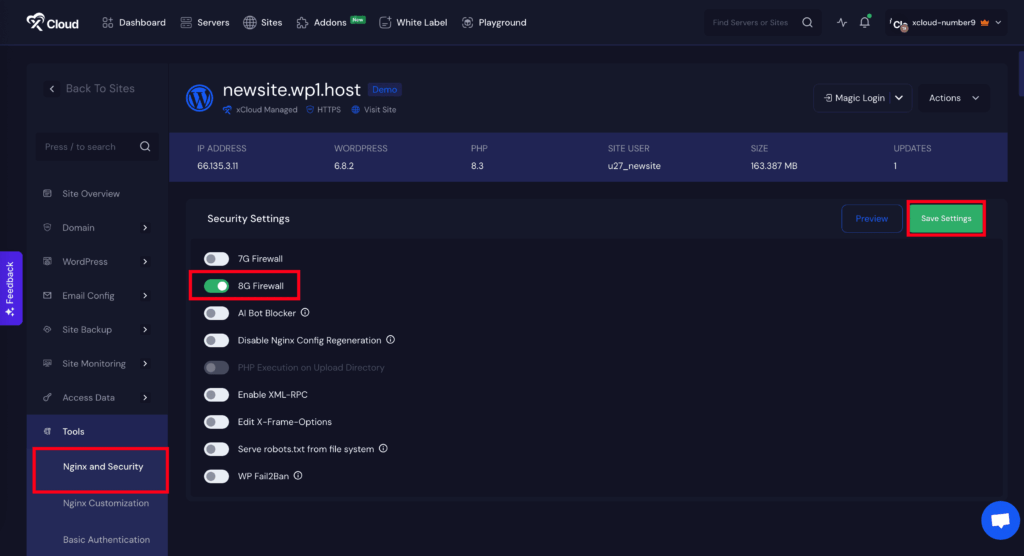Image resolution: width=1024 pixels, height=556 pixels.
Task: Click the Preview button
Action: point(872,218)
